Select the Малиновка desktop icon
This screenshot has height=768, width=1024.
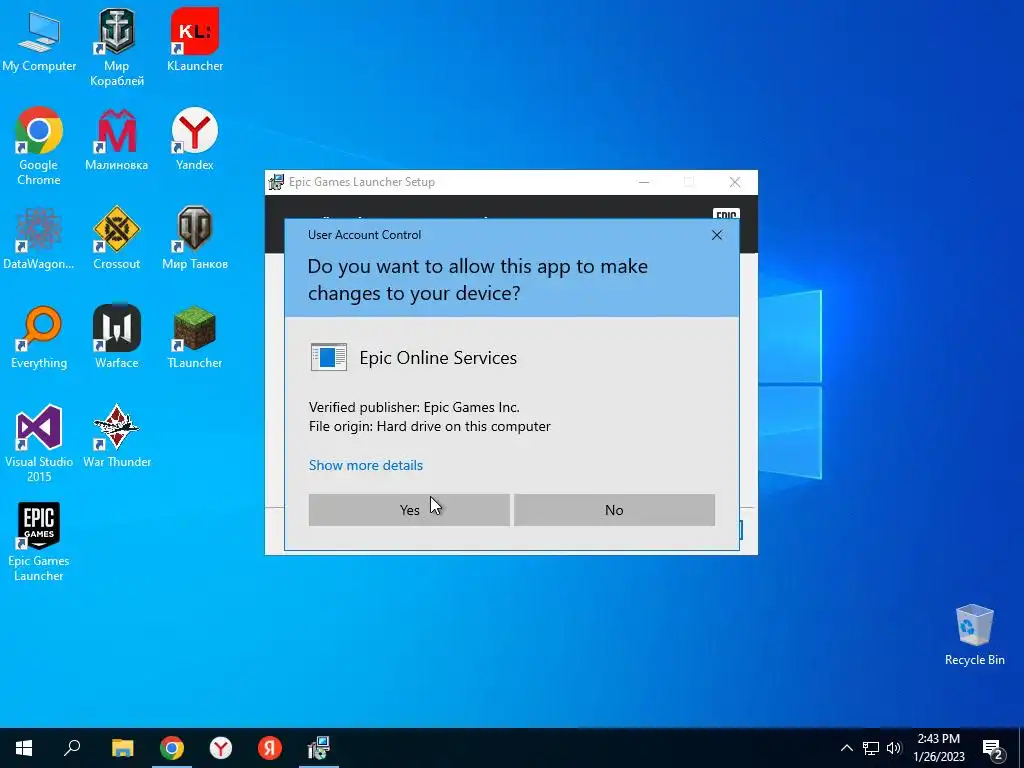point(116,139)
